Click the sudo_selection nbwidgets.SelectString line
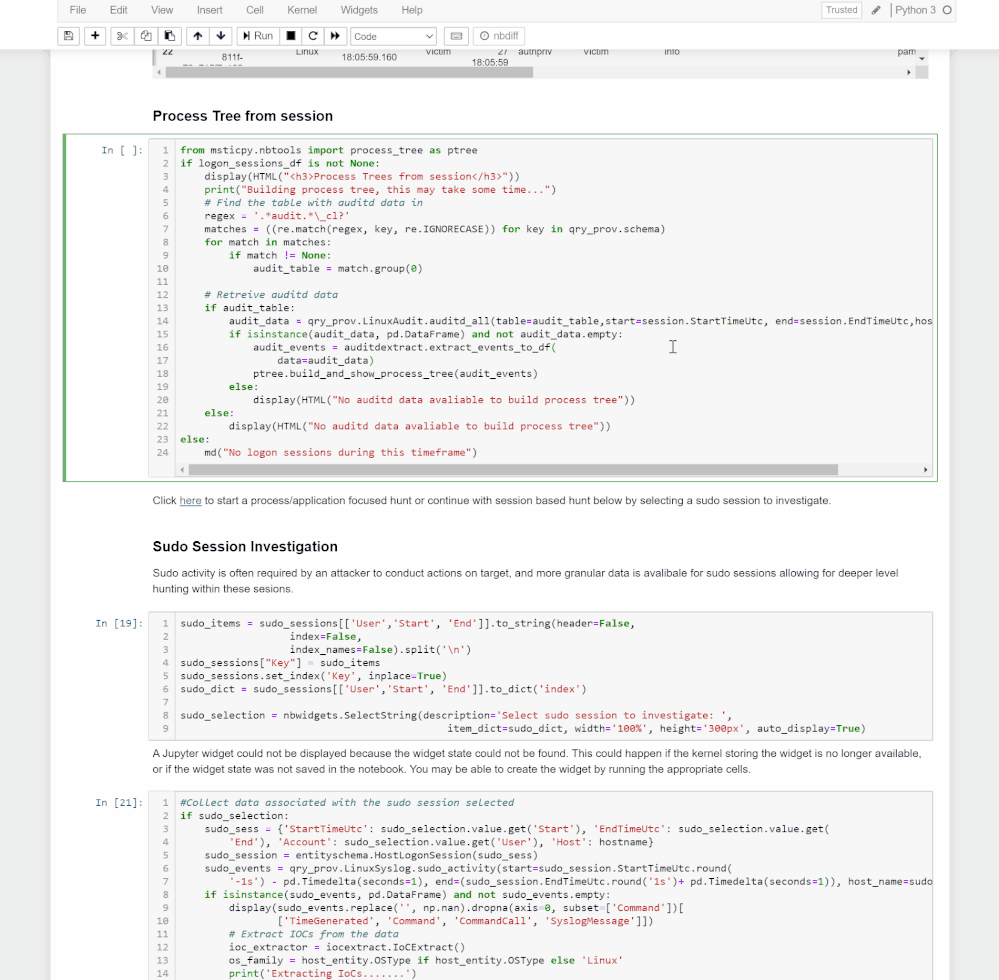999x980 pixels. pos(456,716)
